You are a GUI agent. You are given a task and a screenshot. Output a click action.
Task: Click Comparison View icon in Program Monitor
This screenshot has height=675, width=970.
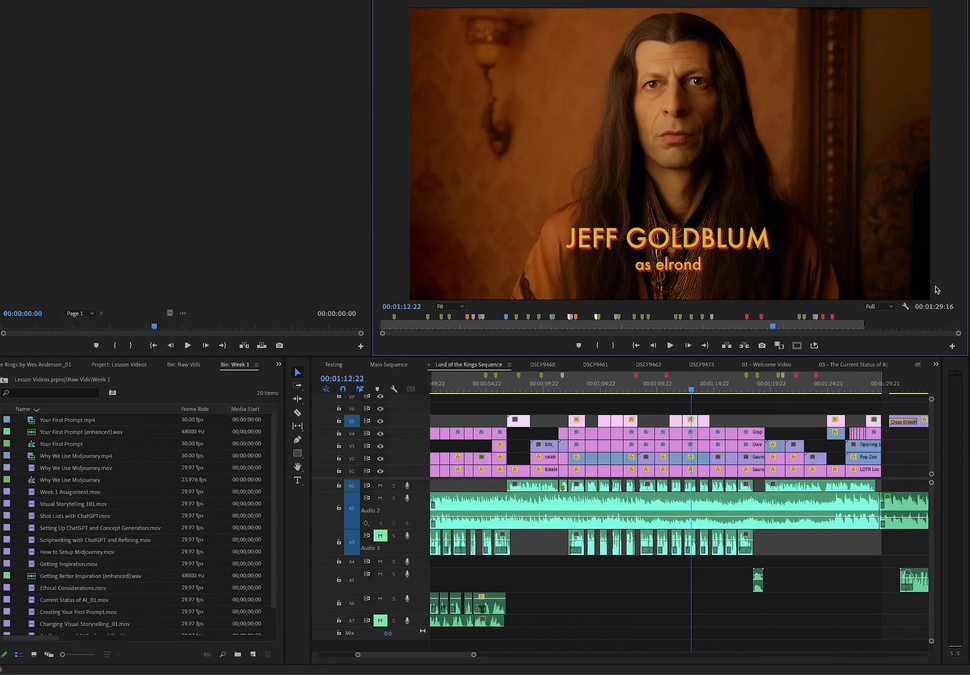(x=779, y=345)
